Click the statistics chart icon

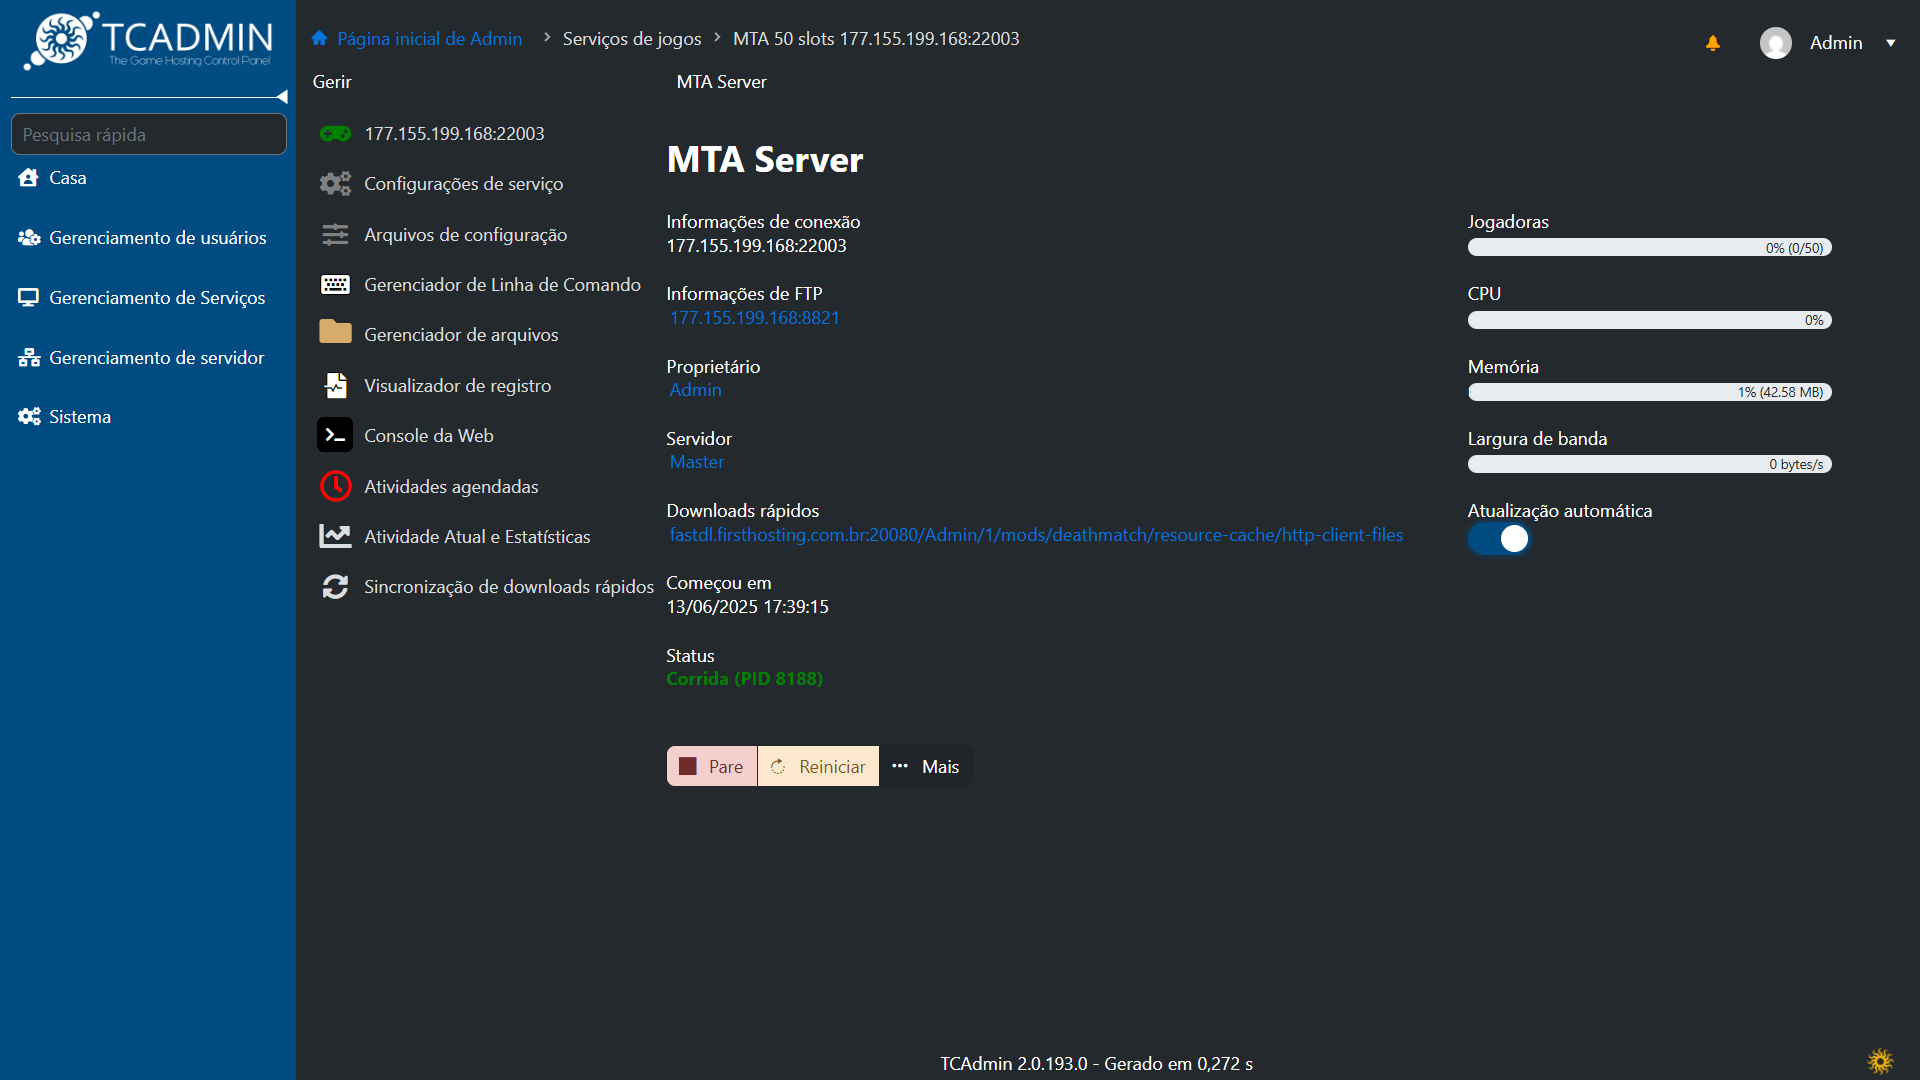pyautogui.click(x=335, y=536)
